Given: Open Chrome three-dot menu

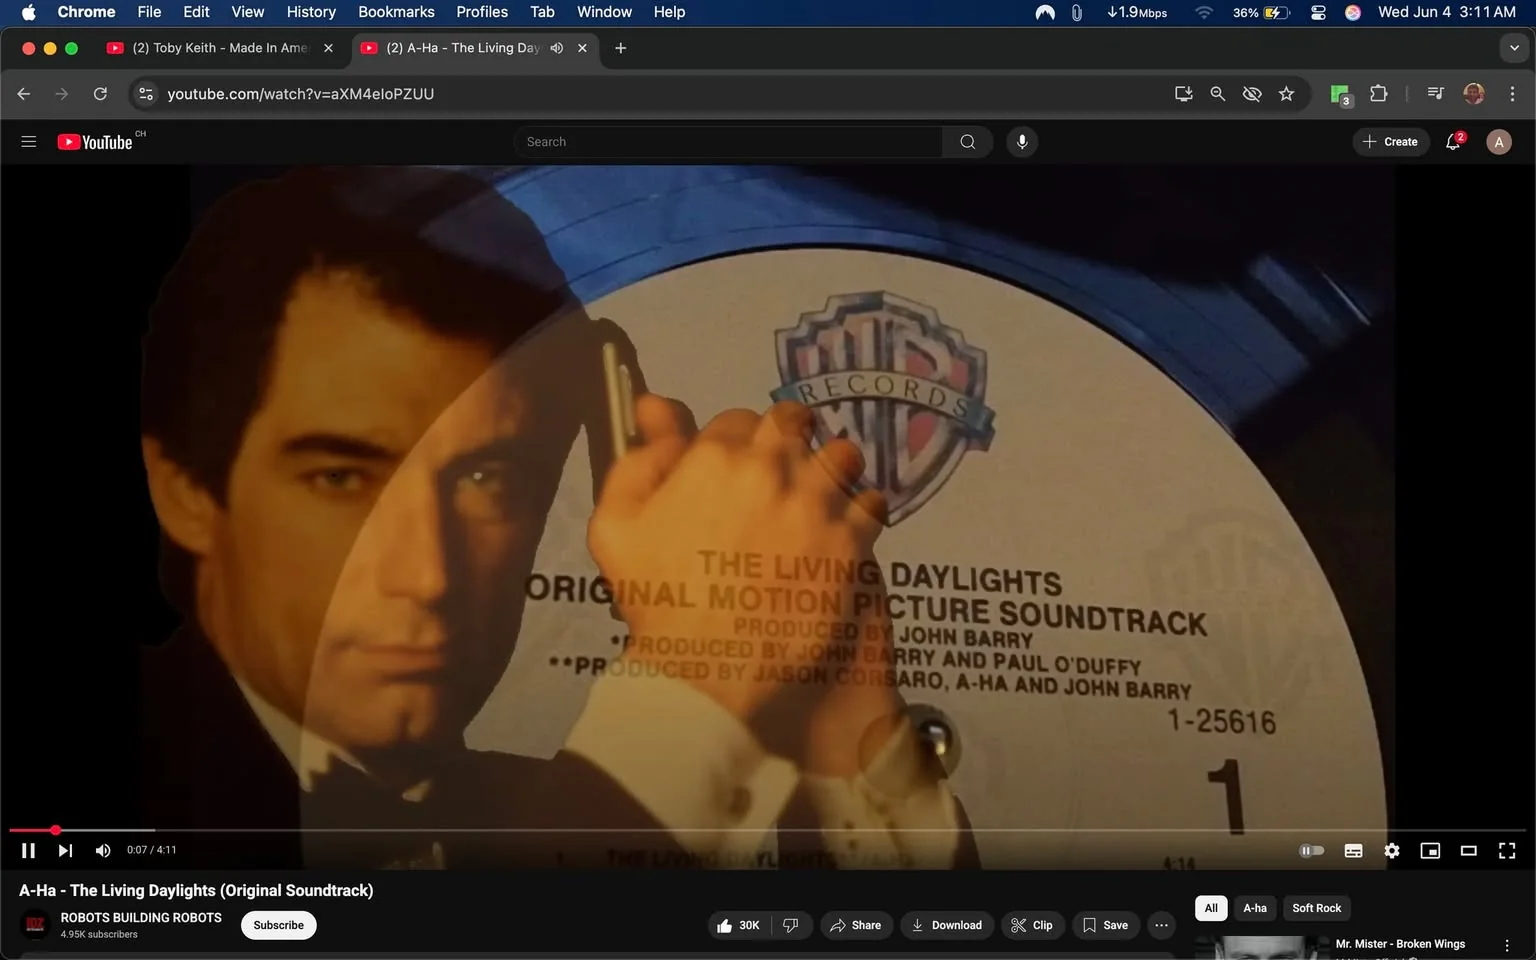Looking at the screenshot, I should [1512, 94].
